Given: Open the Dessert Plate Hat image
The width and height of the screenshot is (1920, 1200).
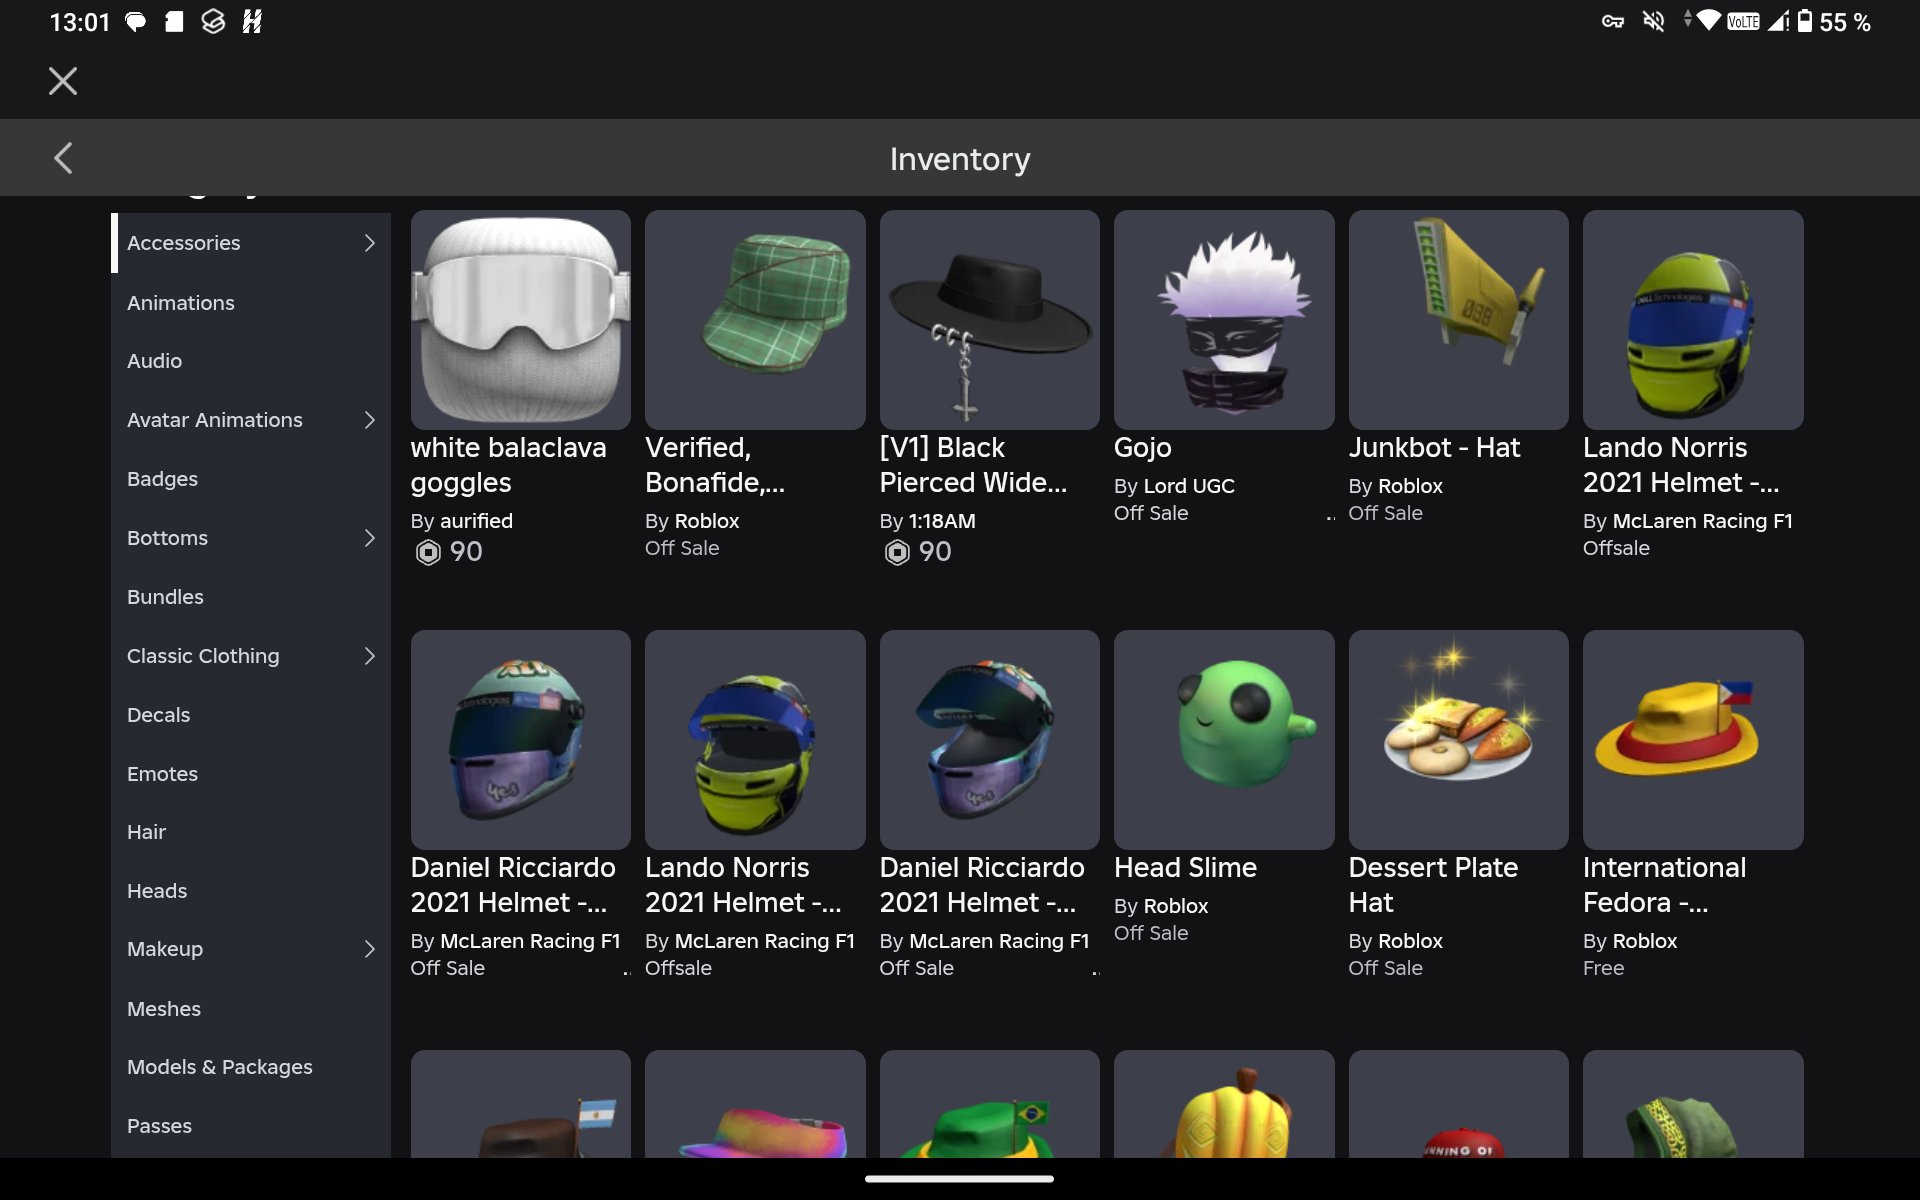Looking at the screenshot, I should pyautogui.click(x=1458, y=740).
